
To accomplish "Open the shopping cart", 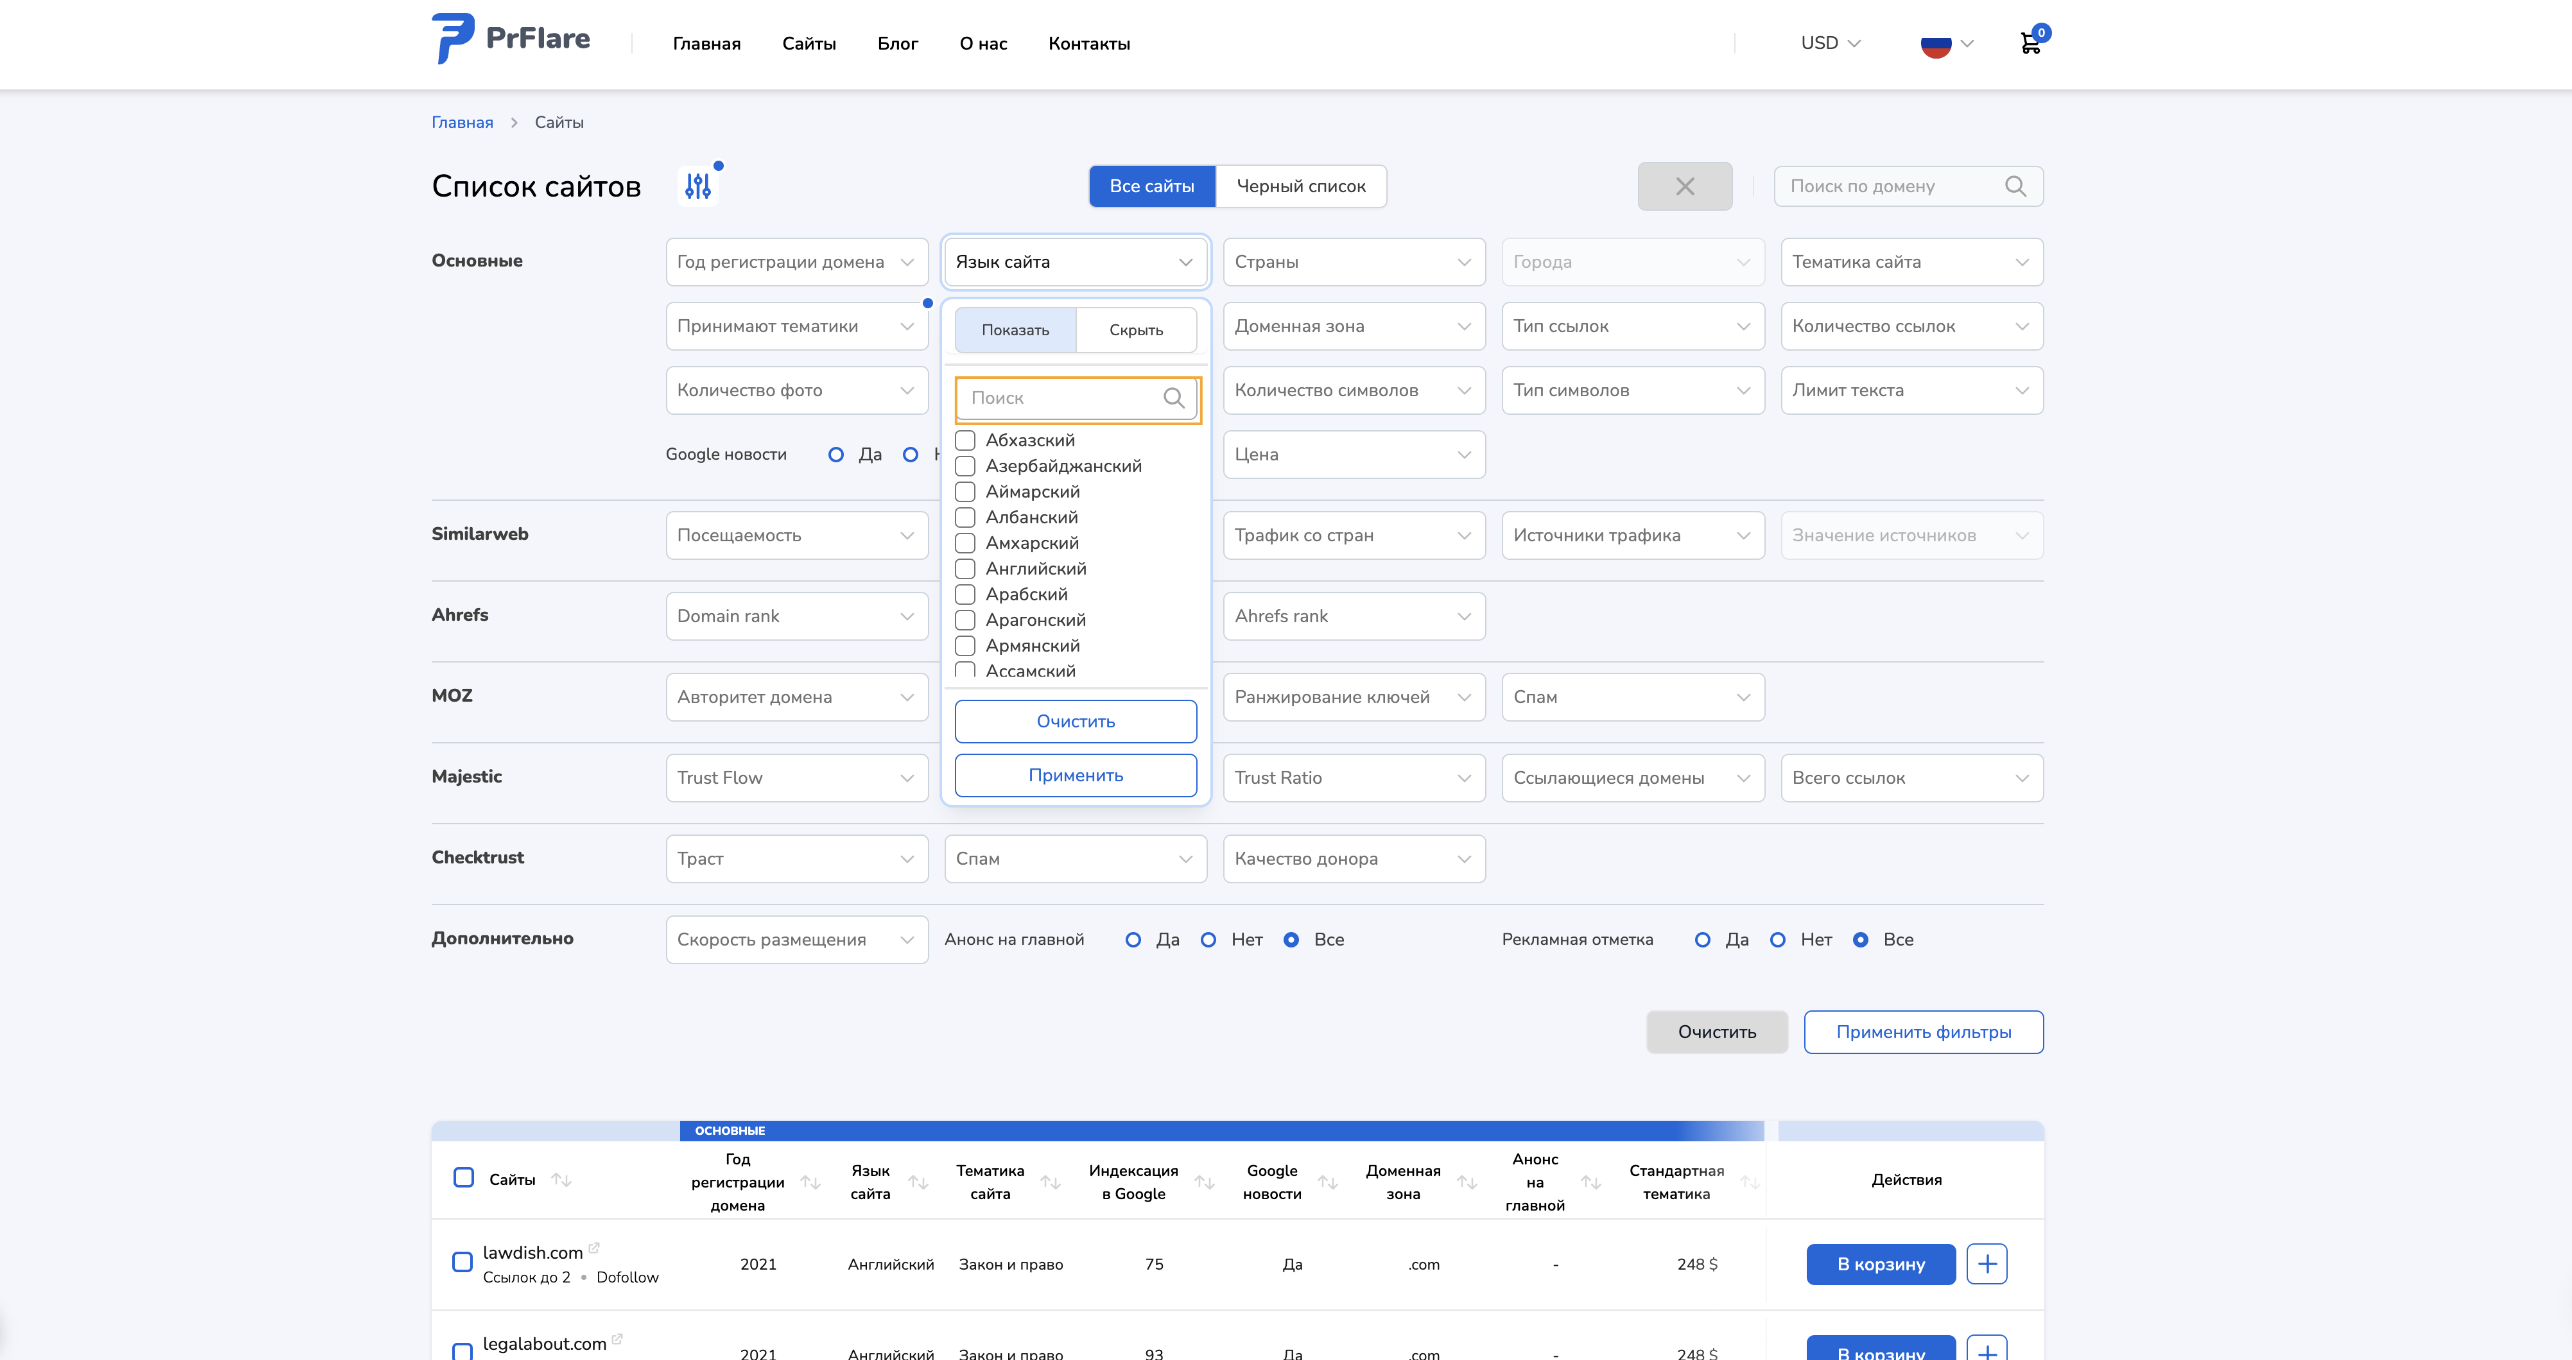I will [2031, 43].
